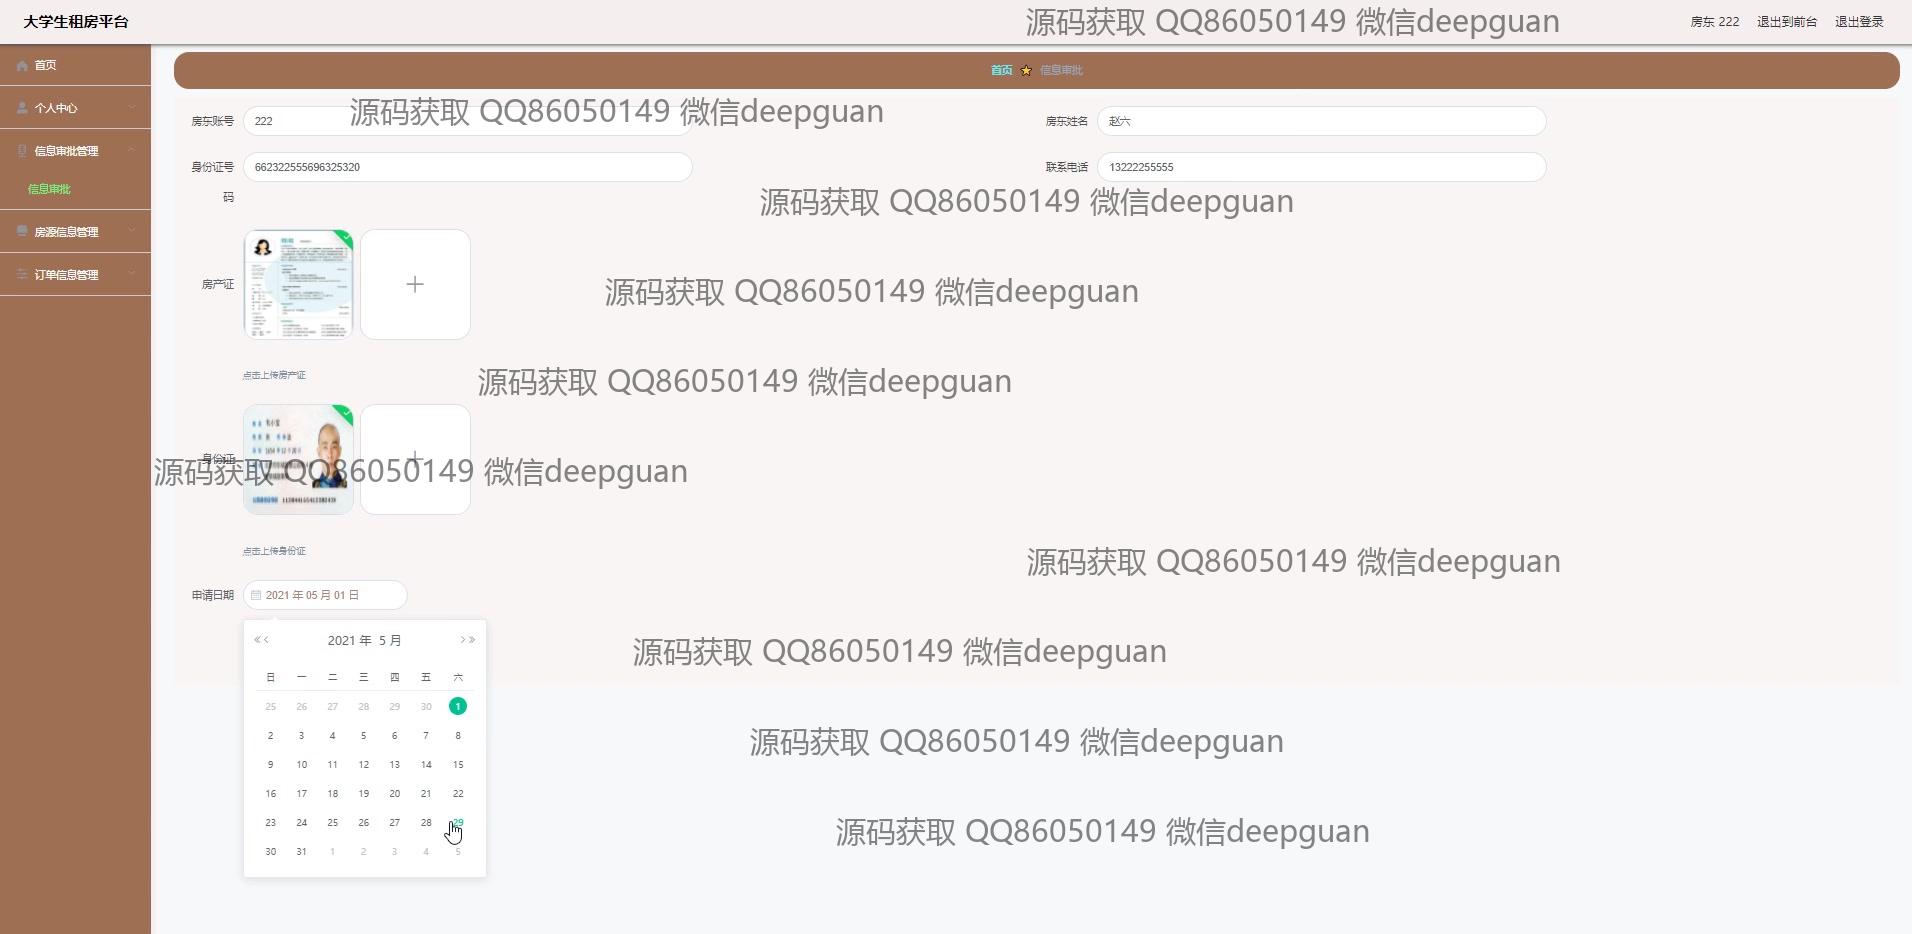Click 退出登录 in the top bar
Image resolution: width=1912 pixels, height=934 pixels.
(x=1859, y=22)
